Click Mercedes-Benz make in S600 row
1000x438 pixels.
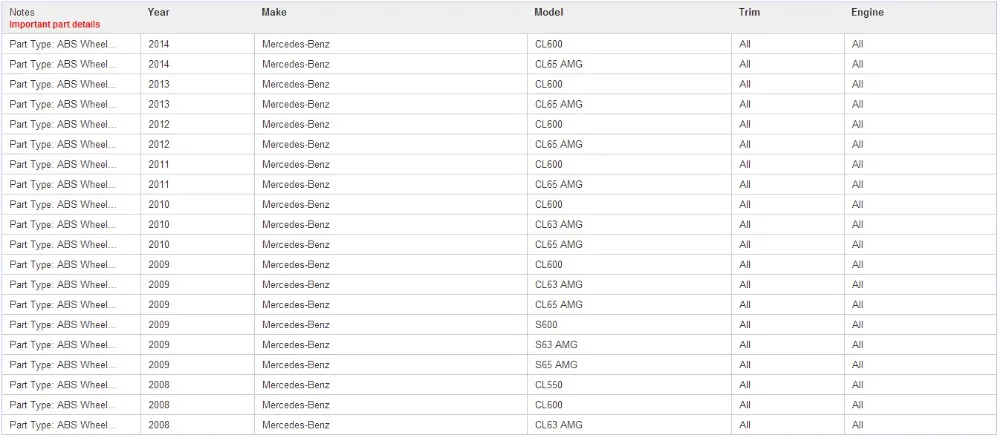point(296,325)
